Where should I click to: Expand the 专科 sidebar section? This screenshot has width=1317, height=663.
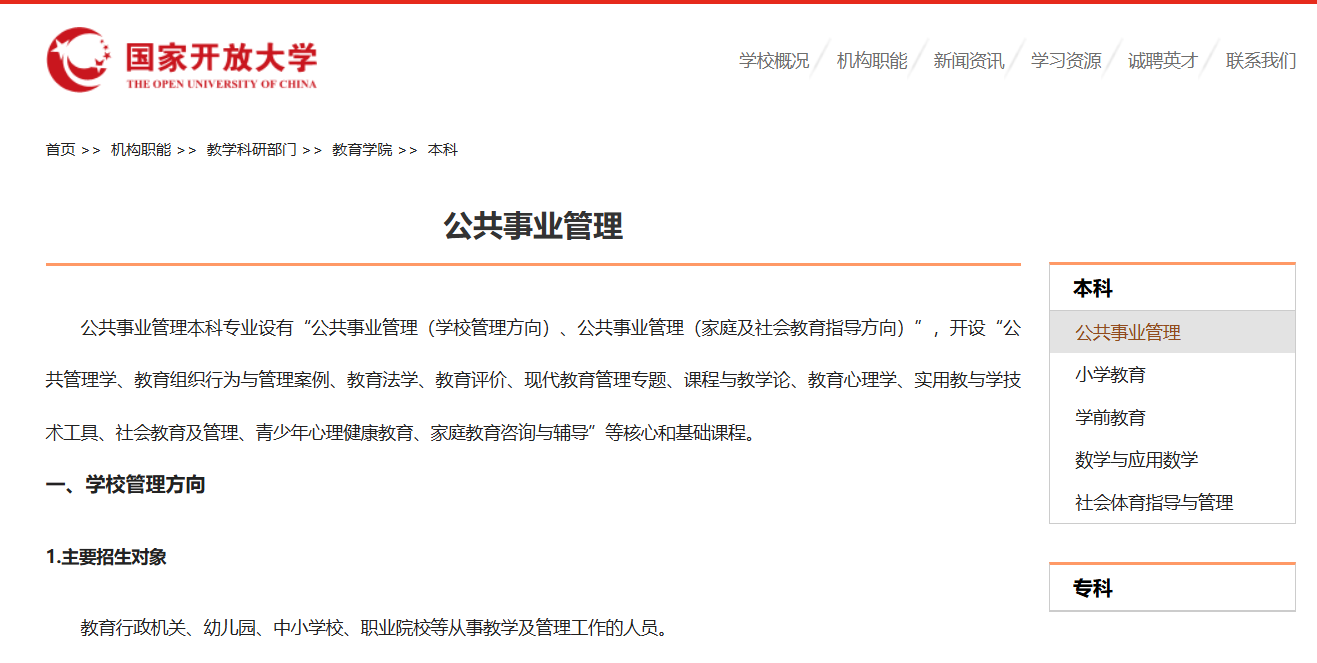(x=1092, y=589)
